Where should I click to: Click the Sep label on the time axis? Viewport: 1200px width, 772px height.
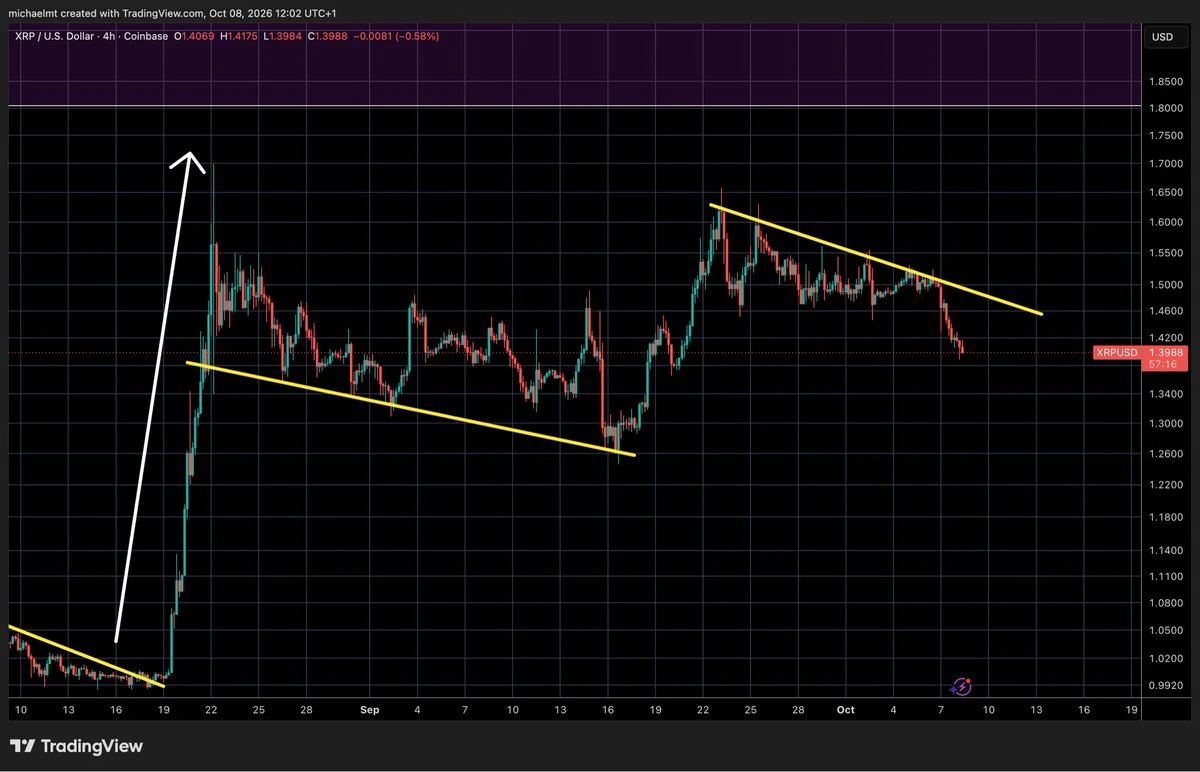pos(369,709)
